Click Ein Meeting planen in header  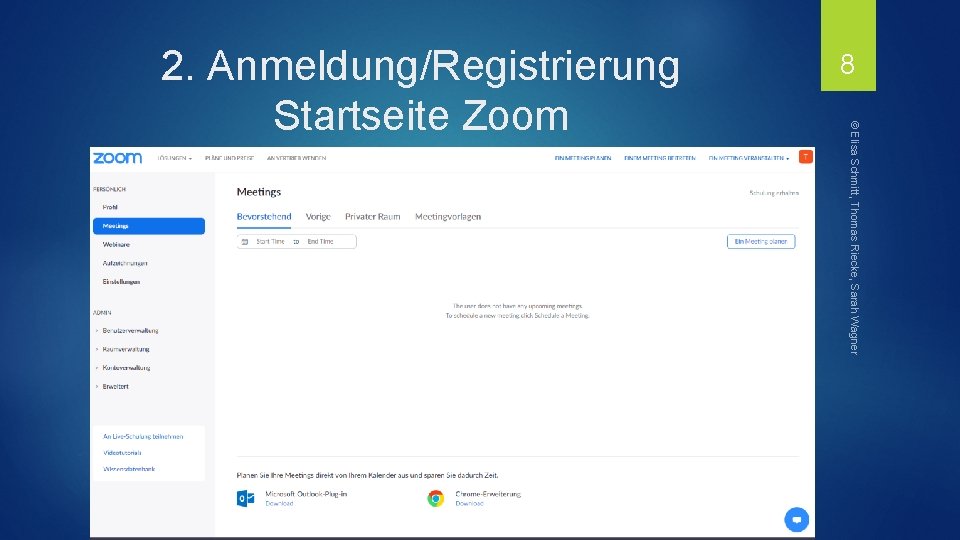click(583, 158)
